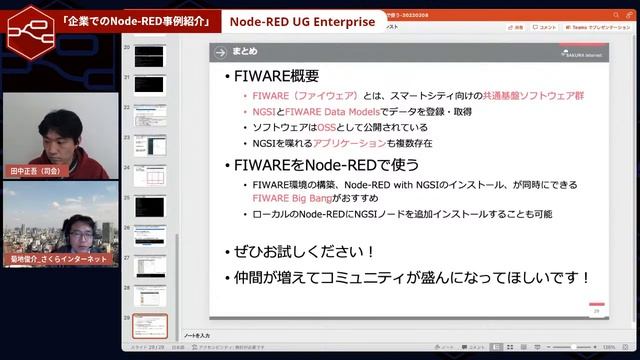Click the FIWARE Data Models red text
This screenshot has height=360, width=640.
pos(332,111)
